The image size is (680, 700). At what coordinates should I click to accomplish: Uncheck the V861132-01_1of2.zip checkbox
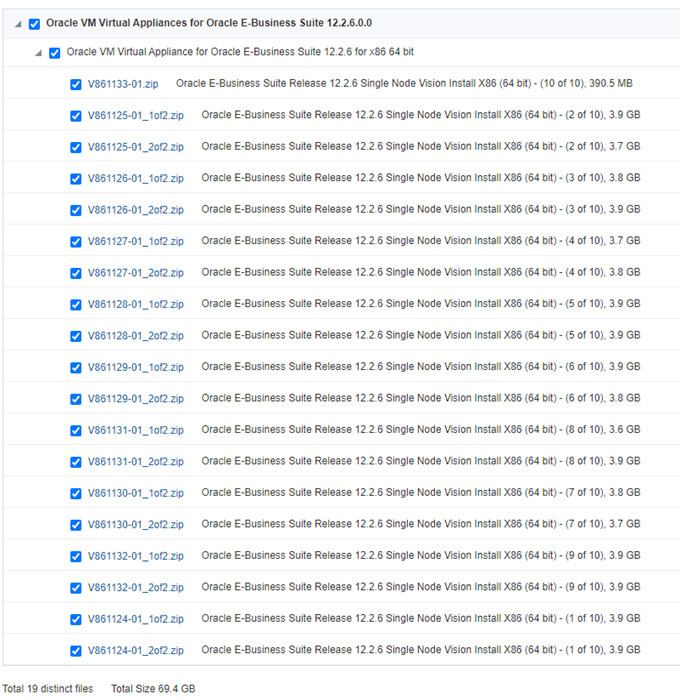tap(76, 556)
